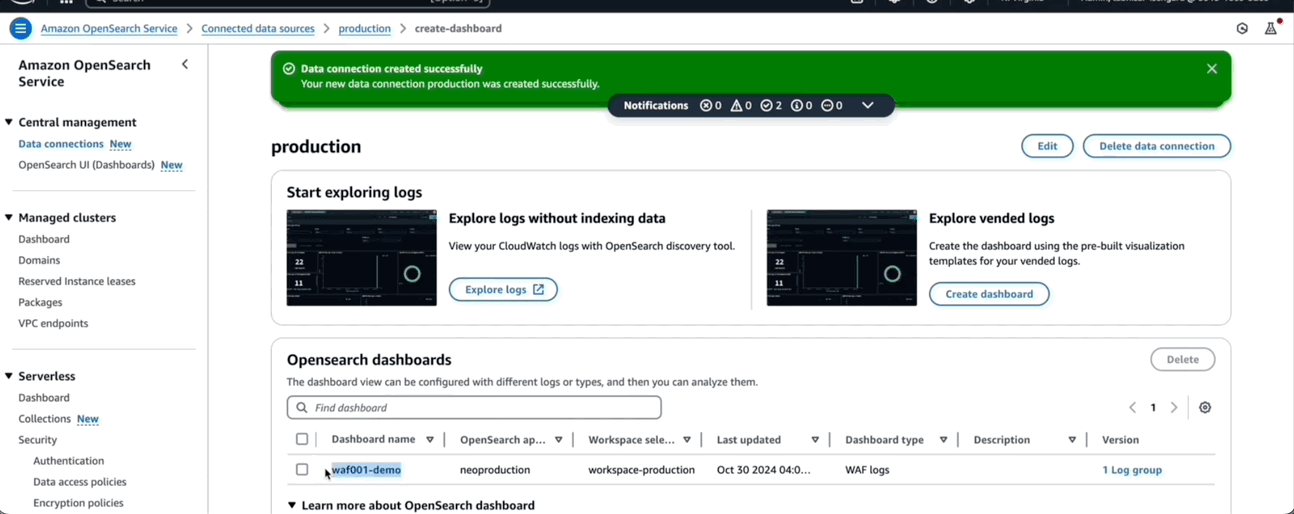The image size is (1294, 514).
Task: Click the Version column header
Action: (1120, 440)
